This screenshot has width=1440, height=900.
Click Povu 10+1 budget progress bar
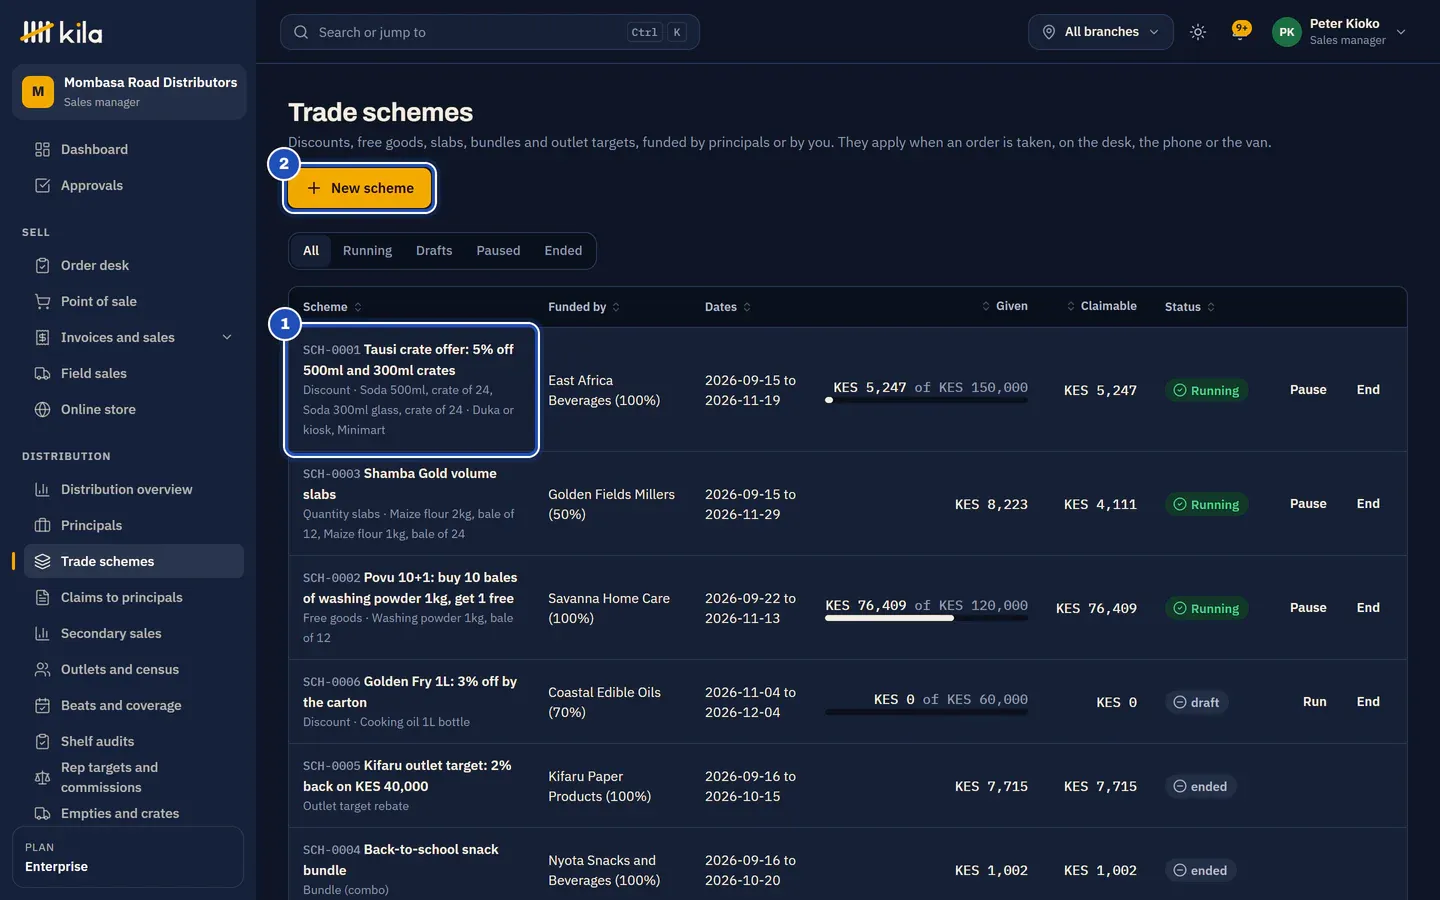coord(926,618)
